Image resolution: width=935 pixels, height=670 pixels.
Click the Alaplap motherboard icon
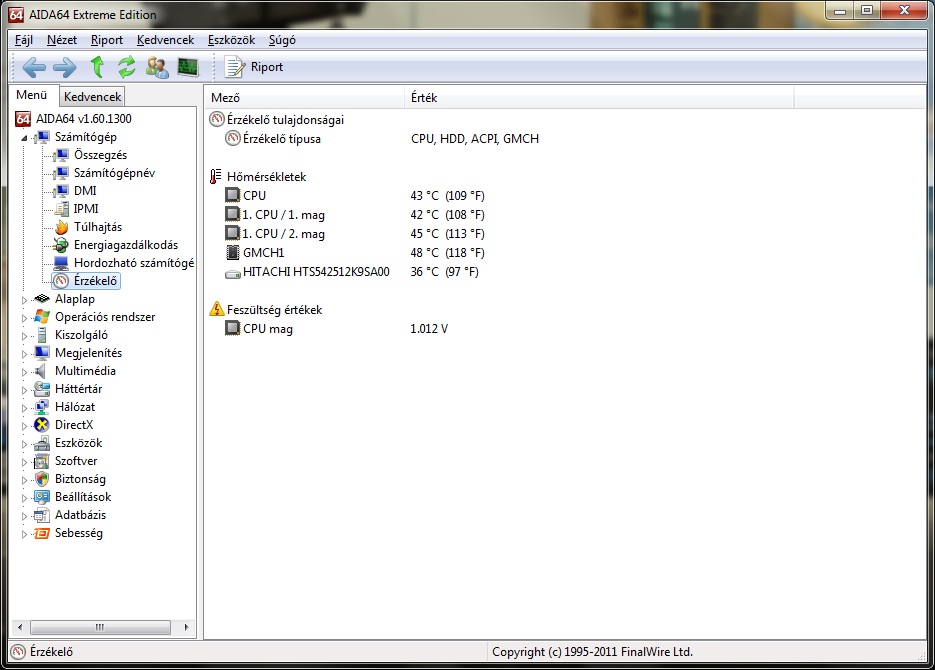(42, 299)
